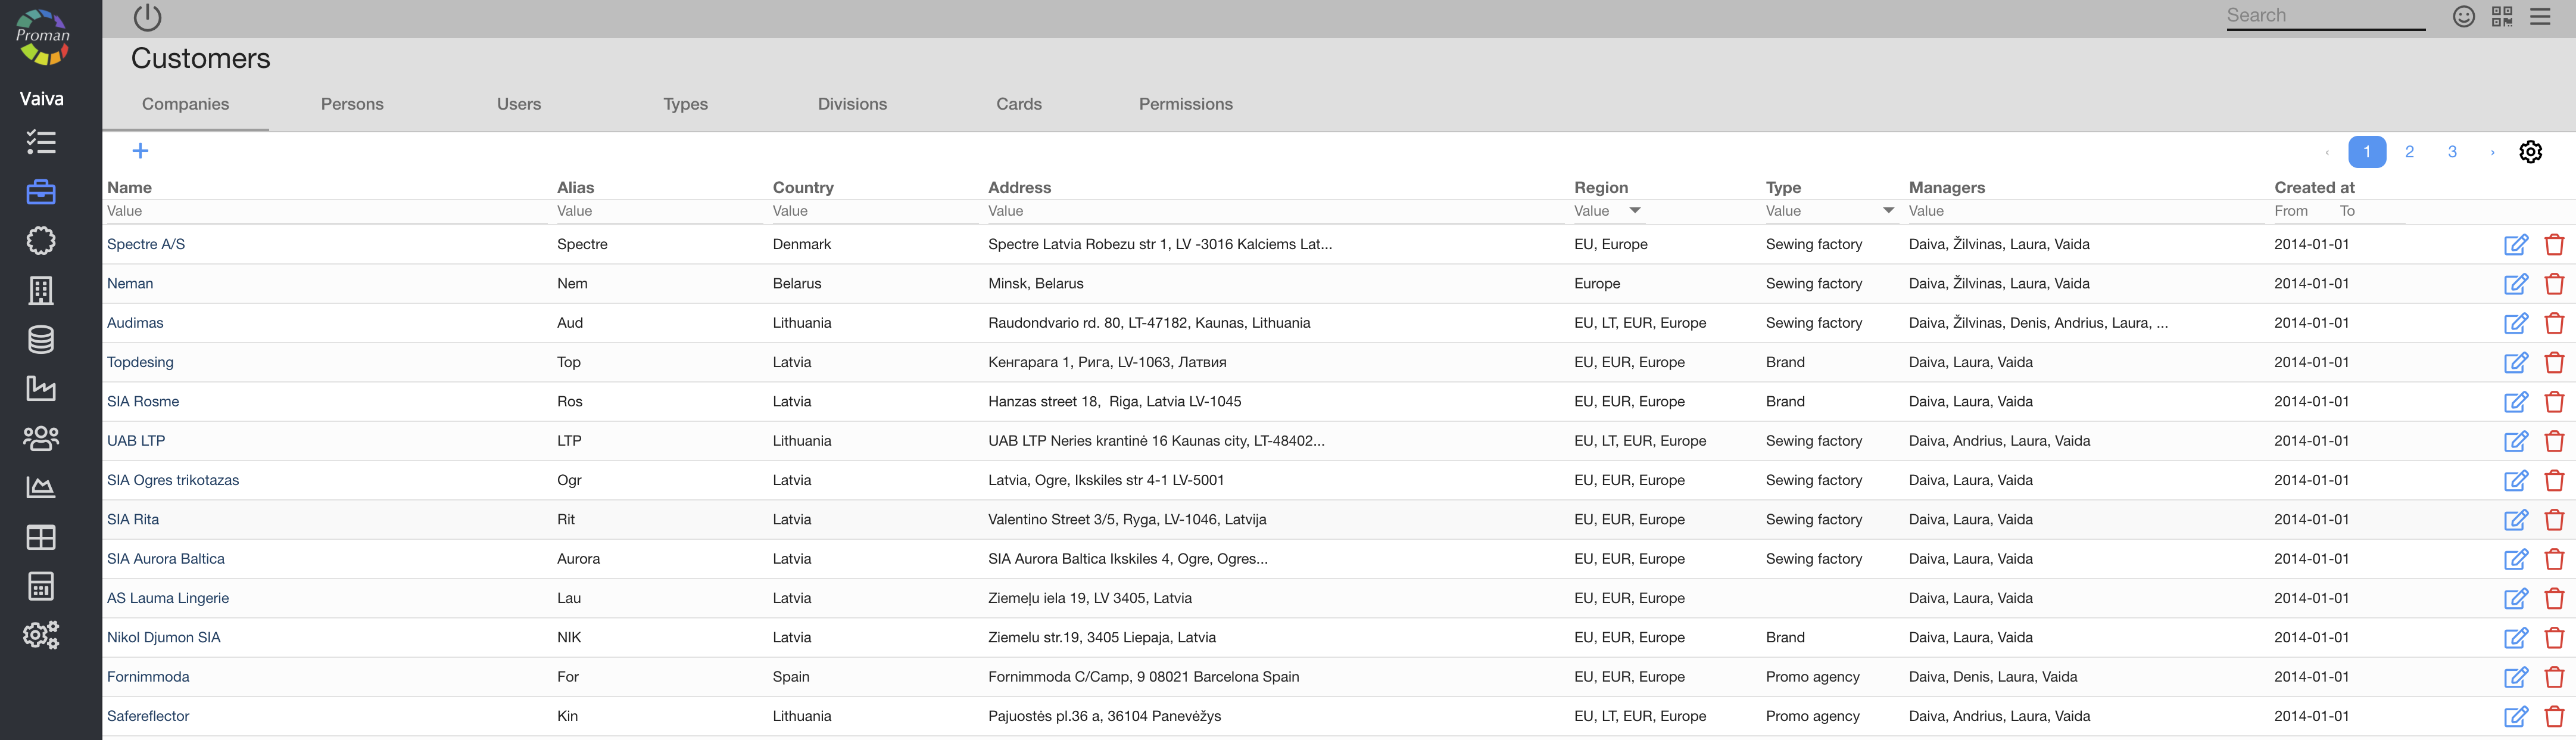Viewport: 2576px width, 740px height.
Task: Click the power logout icon
Action: pyautogui.click(x=147, y=17)
